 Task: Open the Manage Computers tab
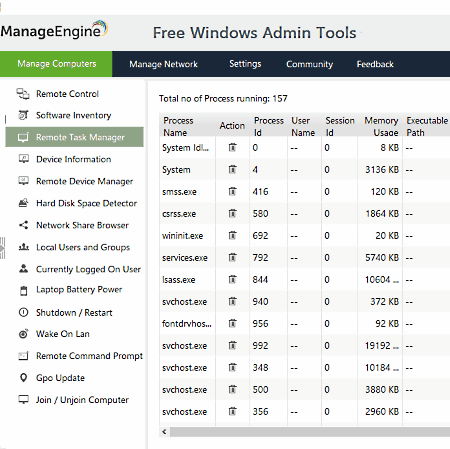click(x=56, y=64)
